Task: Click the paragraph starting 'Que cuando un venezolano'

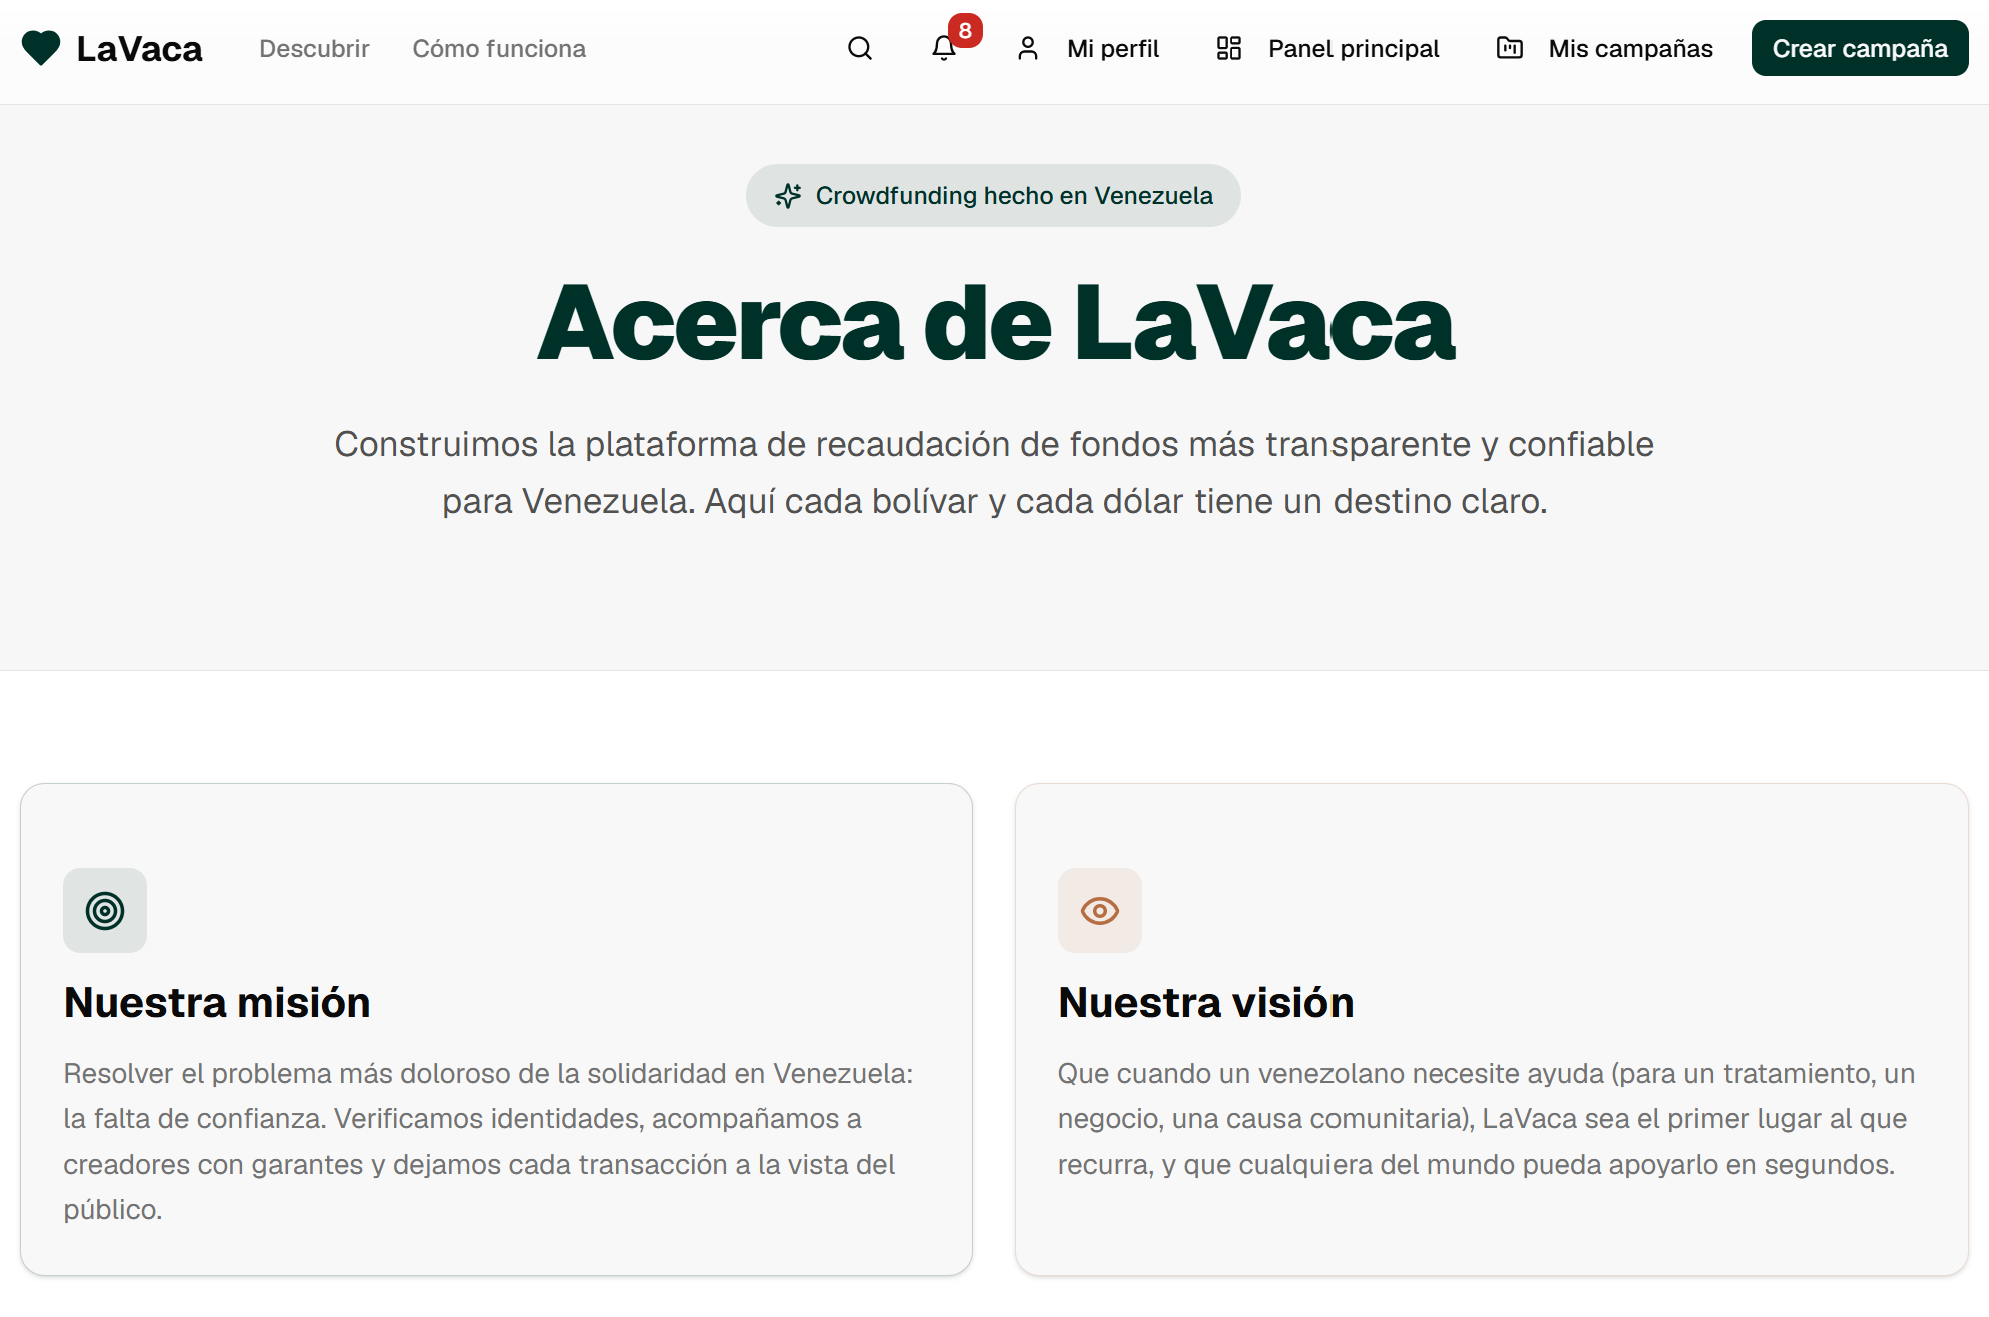Action: pyautogui.click(x=1486, y=1118)
